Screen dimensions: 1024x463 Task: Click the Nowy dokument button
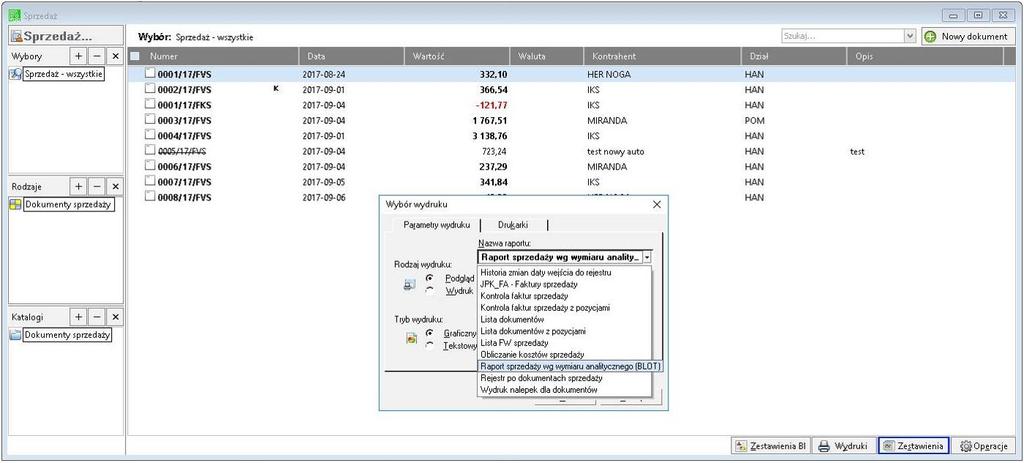coord(968,37)
